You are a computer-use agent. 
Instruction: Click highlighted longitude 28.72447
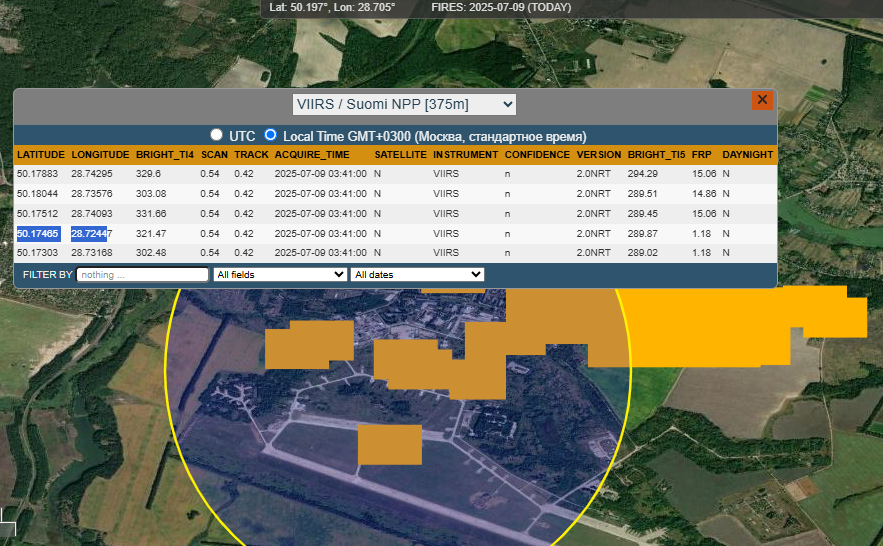click(x=92, y=234)
